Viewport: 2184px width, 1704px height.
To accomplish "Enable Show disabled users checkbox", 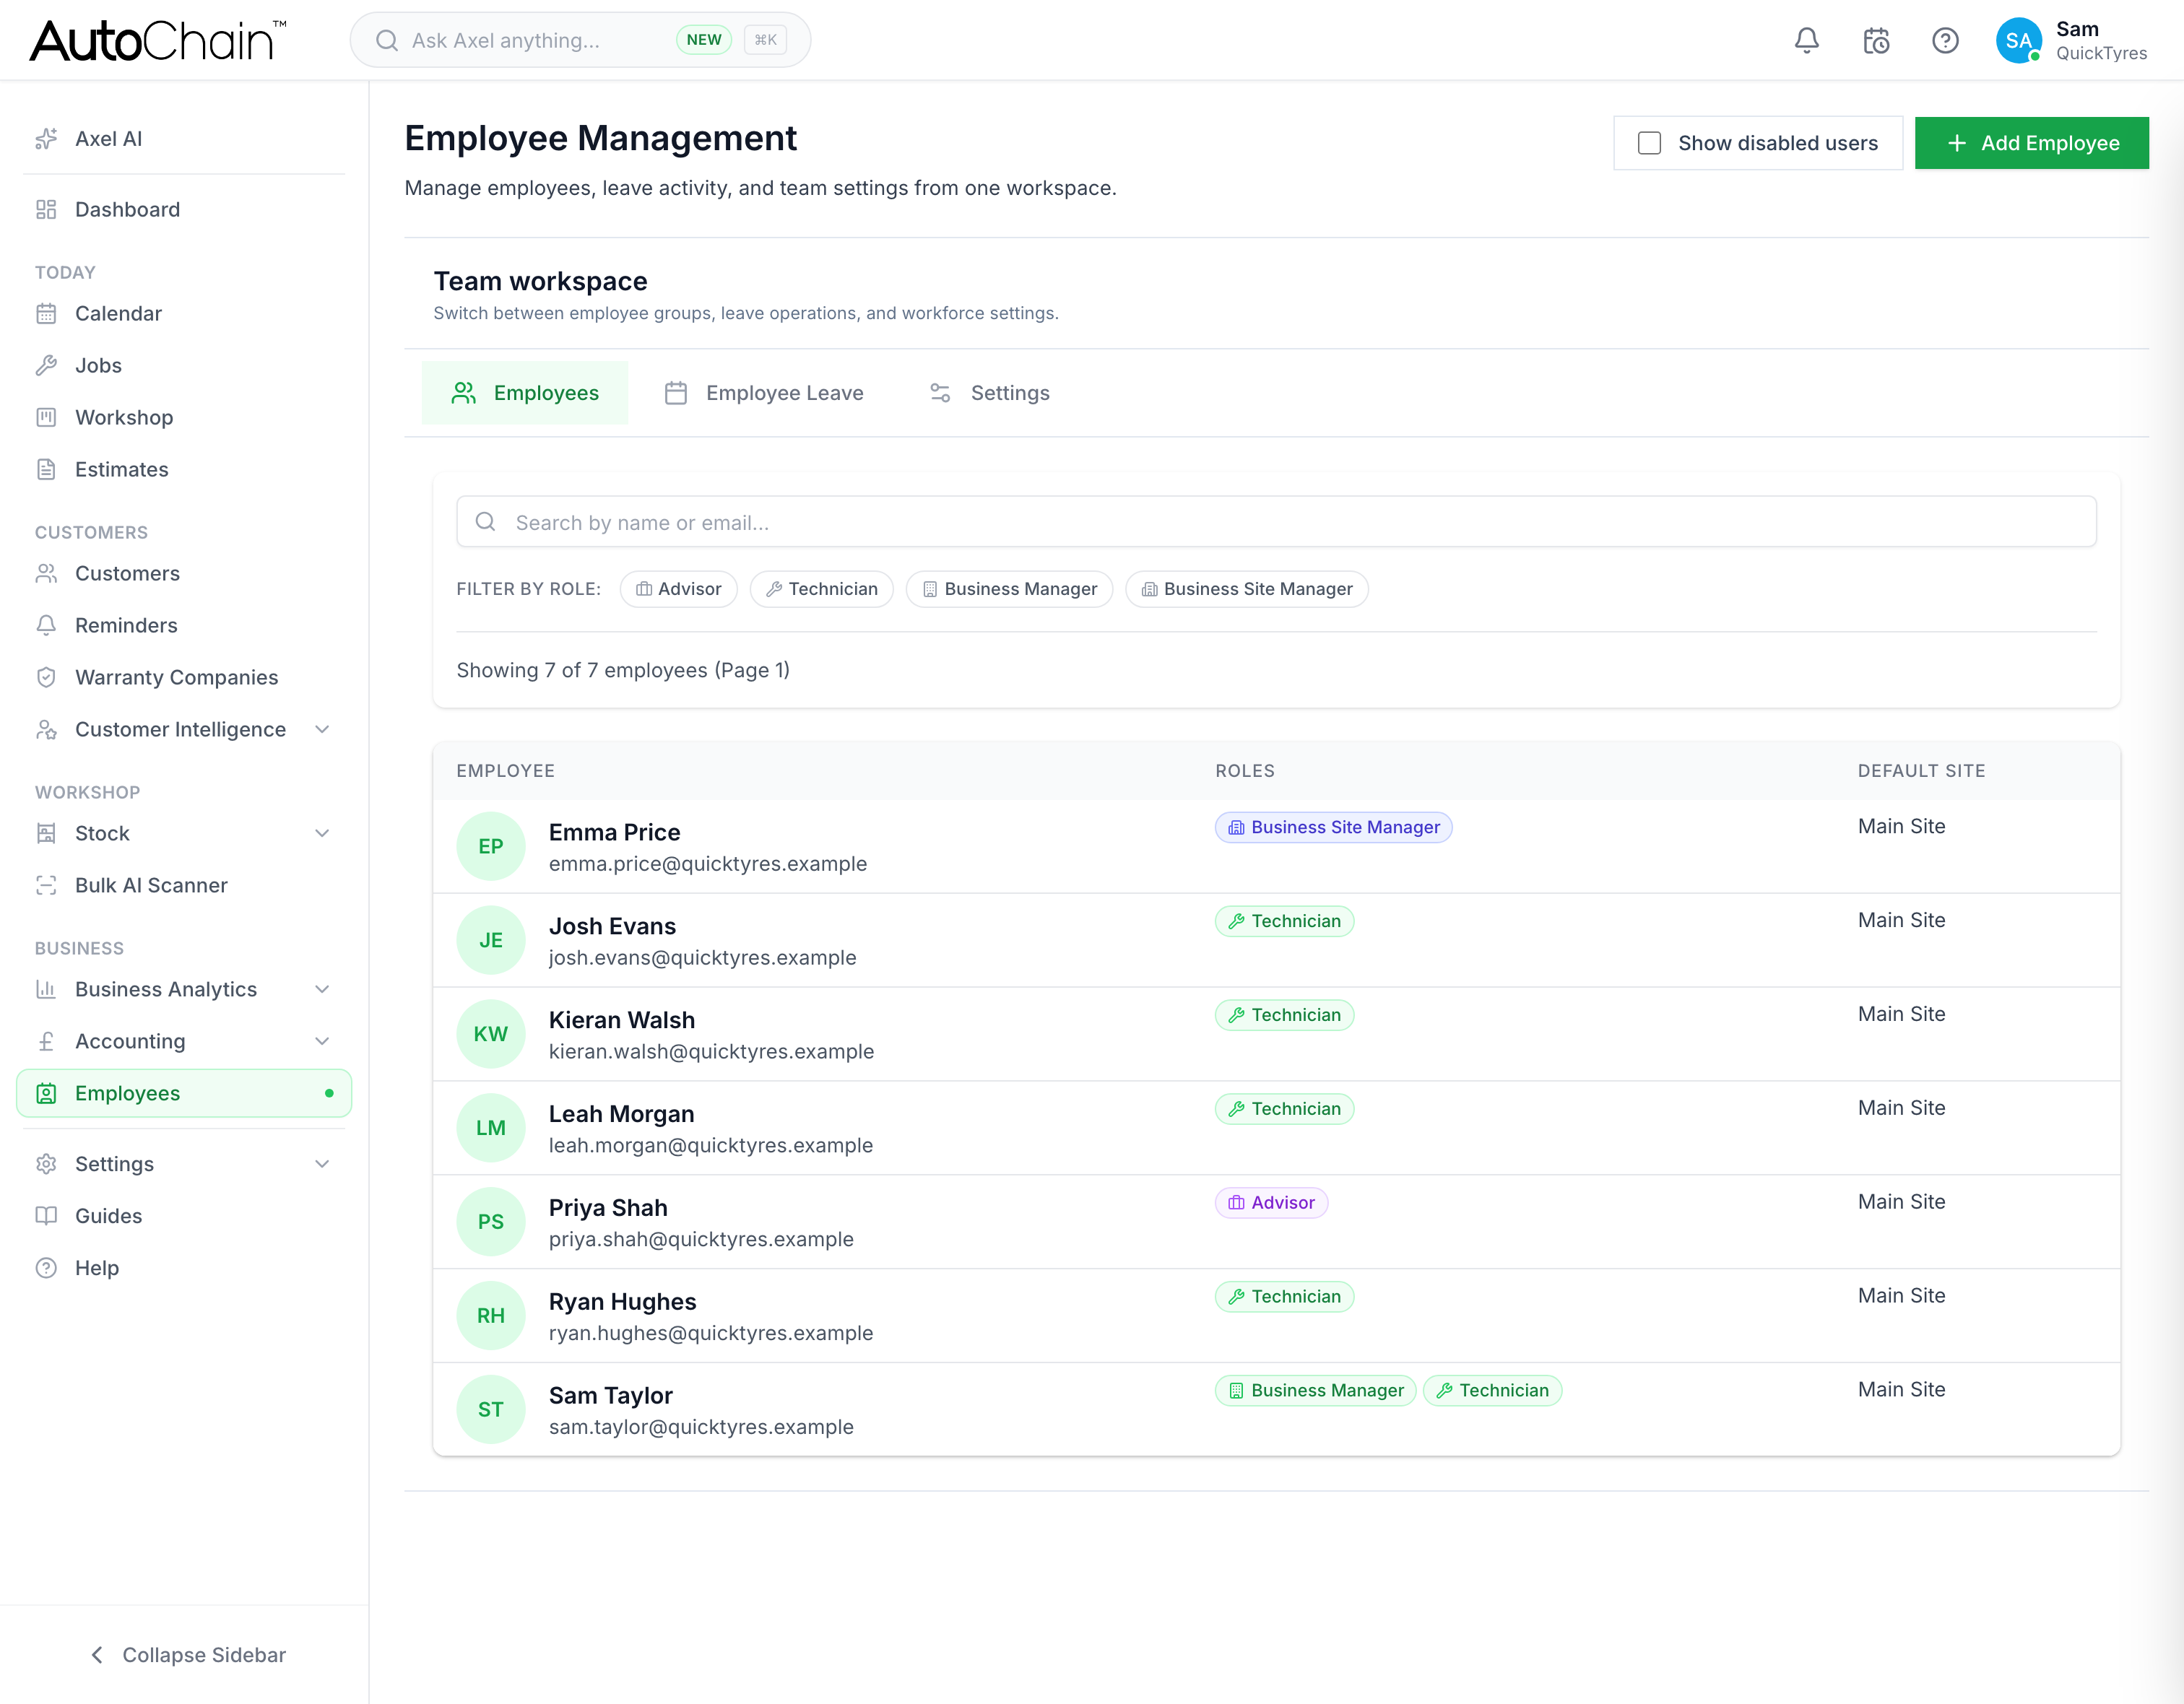I will (1649, 143).
